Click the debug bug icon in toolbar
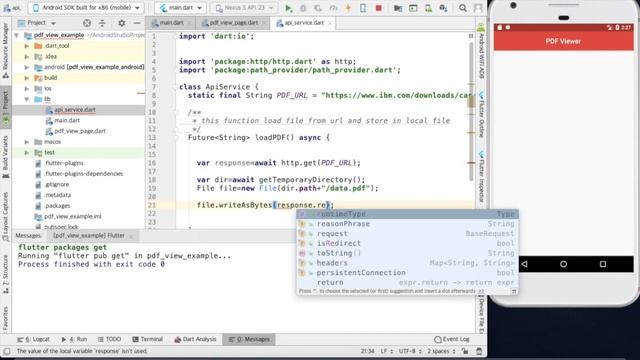This screenshot has height=360, width=640. click(x=303, y=8)
